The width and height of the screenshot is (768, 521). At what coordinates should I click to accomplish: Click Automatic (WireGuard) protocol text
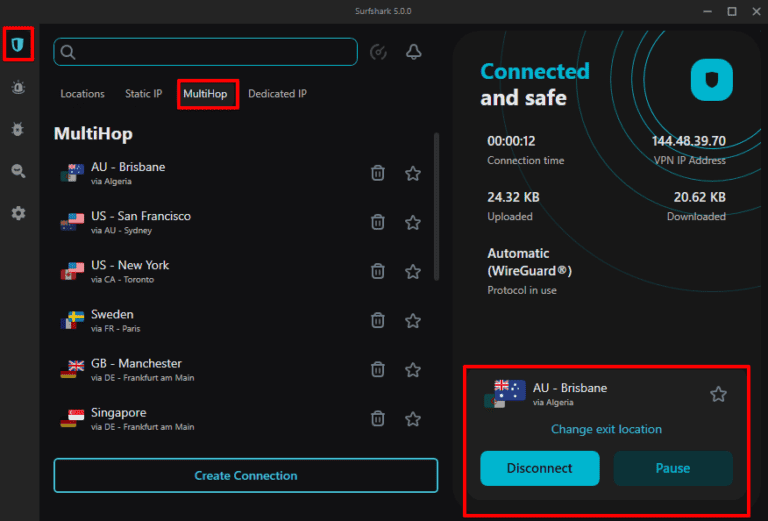click(x=529, y=262)
